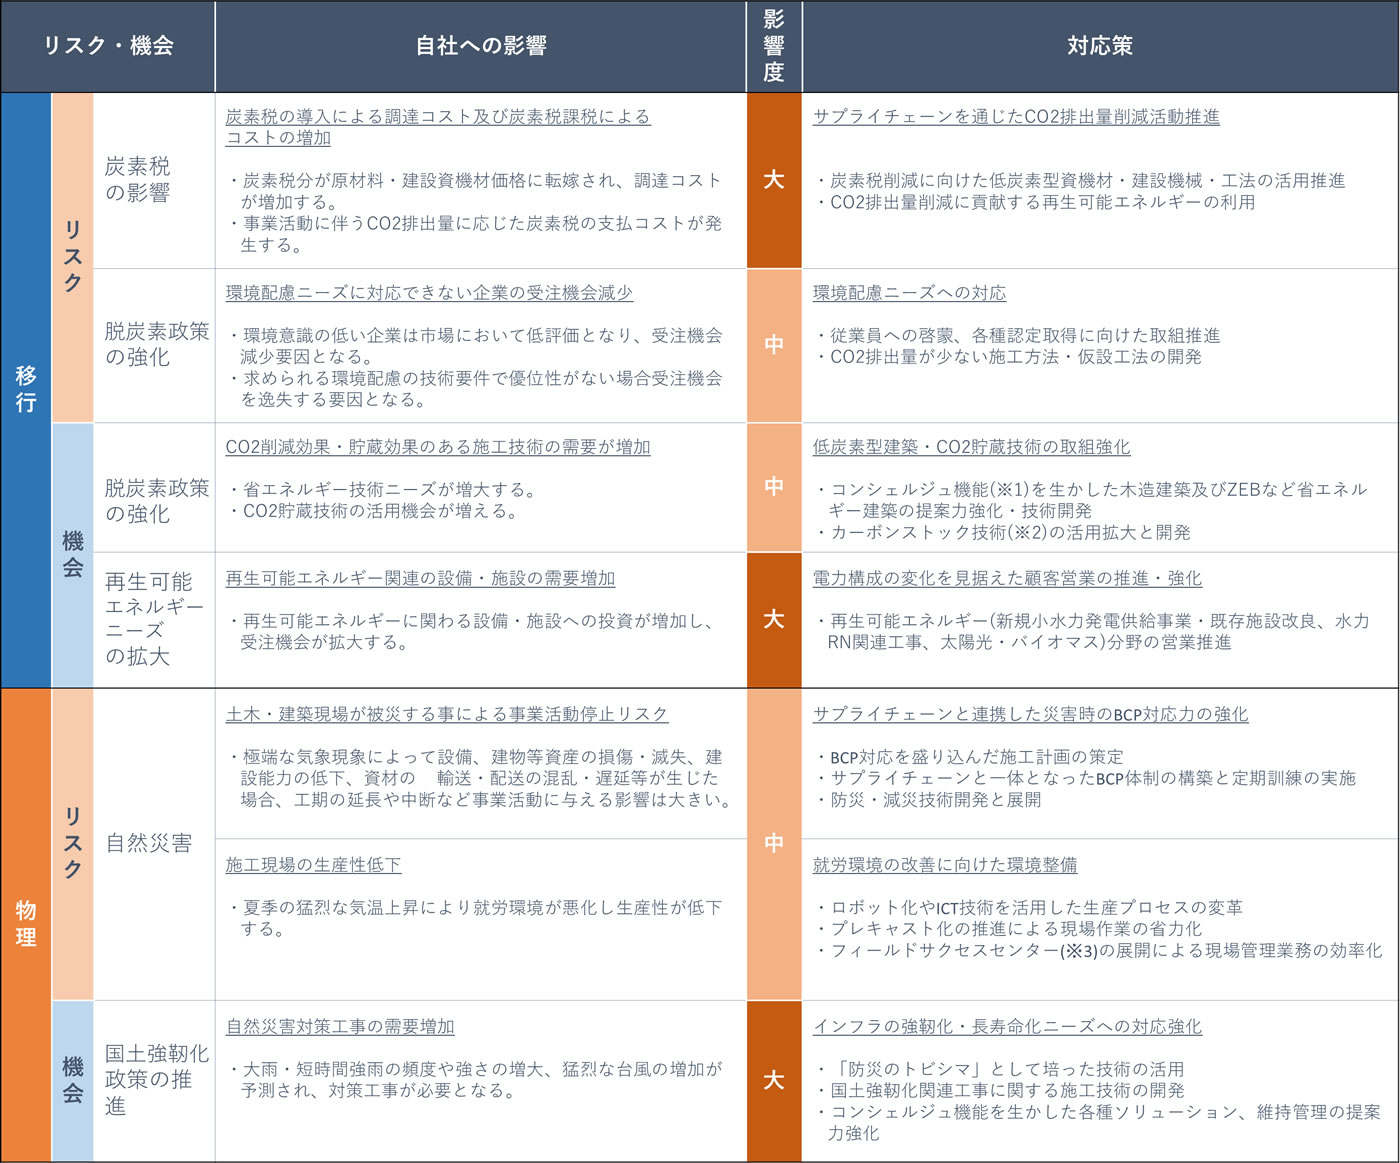Click the 影響度 column header
This screenshot has width=1400, height=1163.
[774, 46]
